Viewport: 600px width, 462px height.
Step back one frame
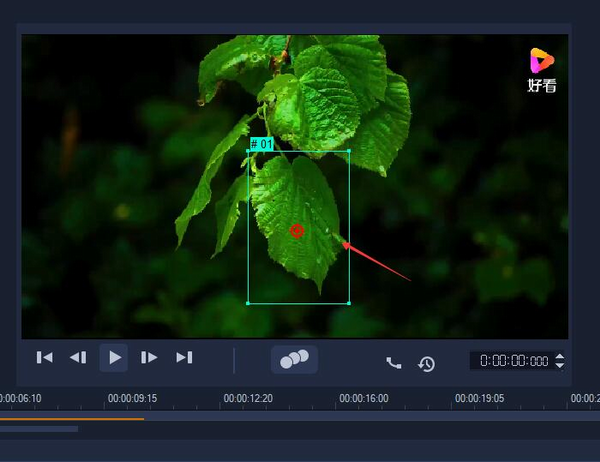[78, 357]
